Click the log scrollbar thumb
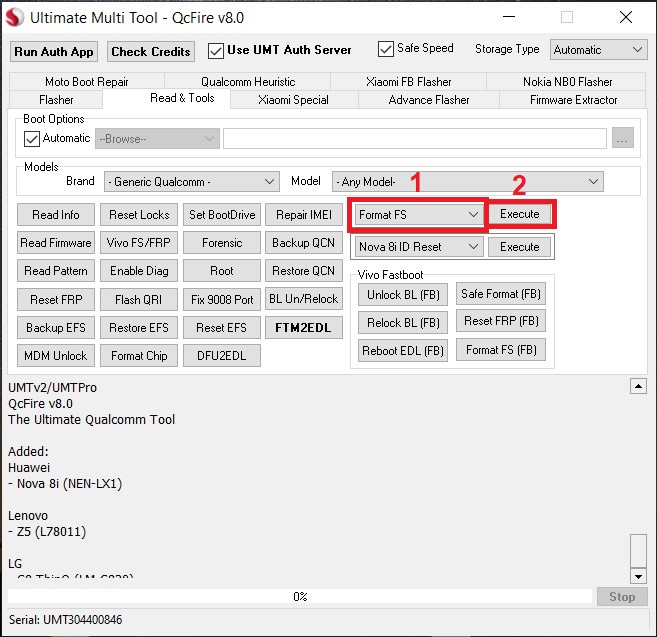657x637 pixels. tap(638, 551)
